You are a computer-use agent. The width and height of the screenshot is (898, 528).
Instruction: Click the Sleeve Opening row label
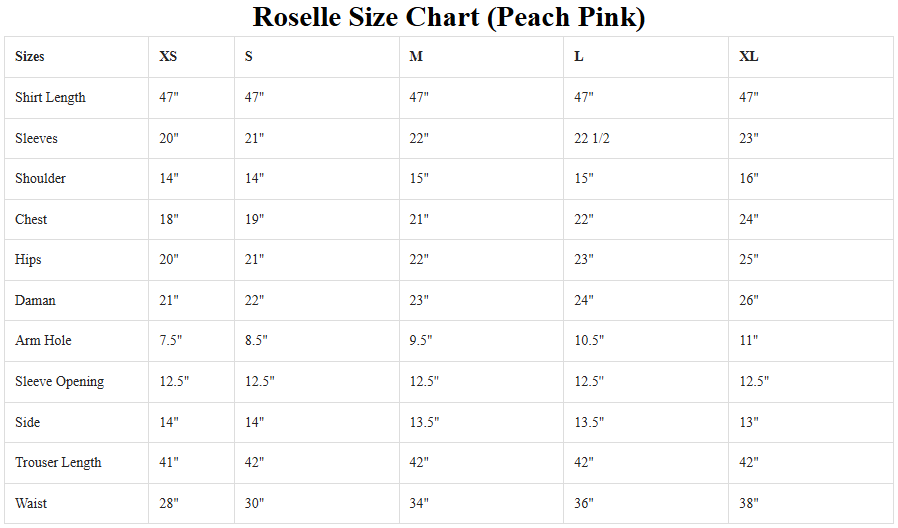(x=59, y=382)
